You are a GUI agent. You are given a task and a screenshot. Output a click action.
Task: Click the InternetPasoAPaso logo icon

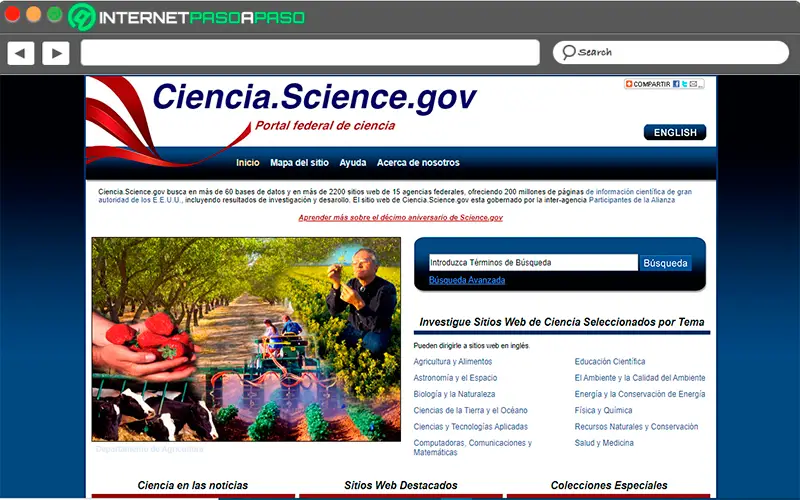click(82, 17)
